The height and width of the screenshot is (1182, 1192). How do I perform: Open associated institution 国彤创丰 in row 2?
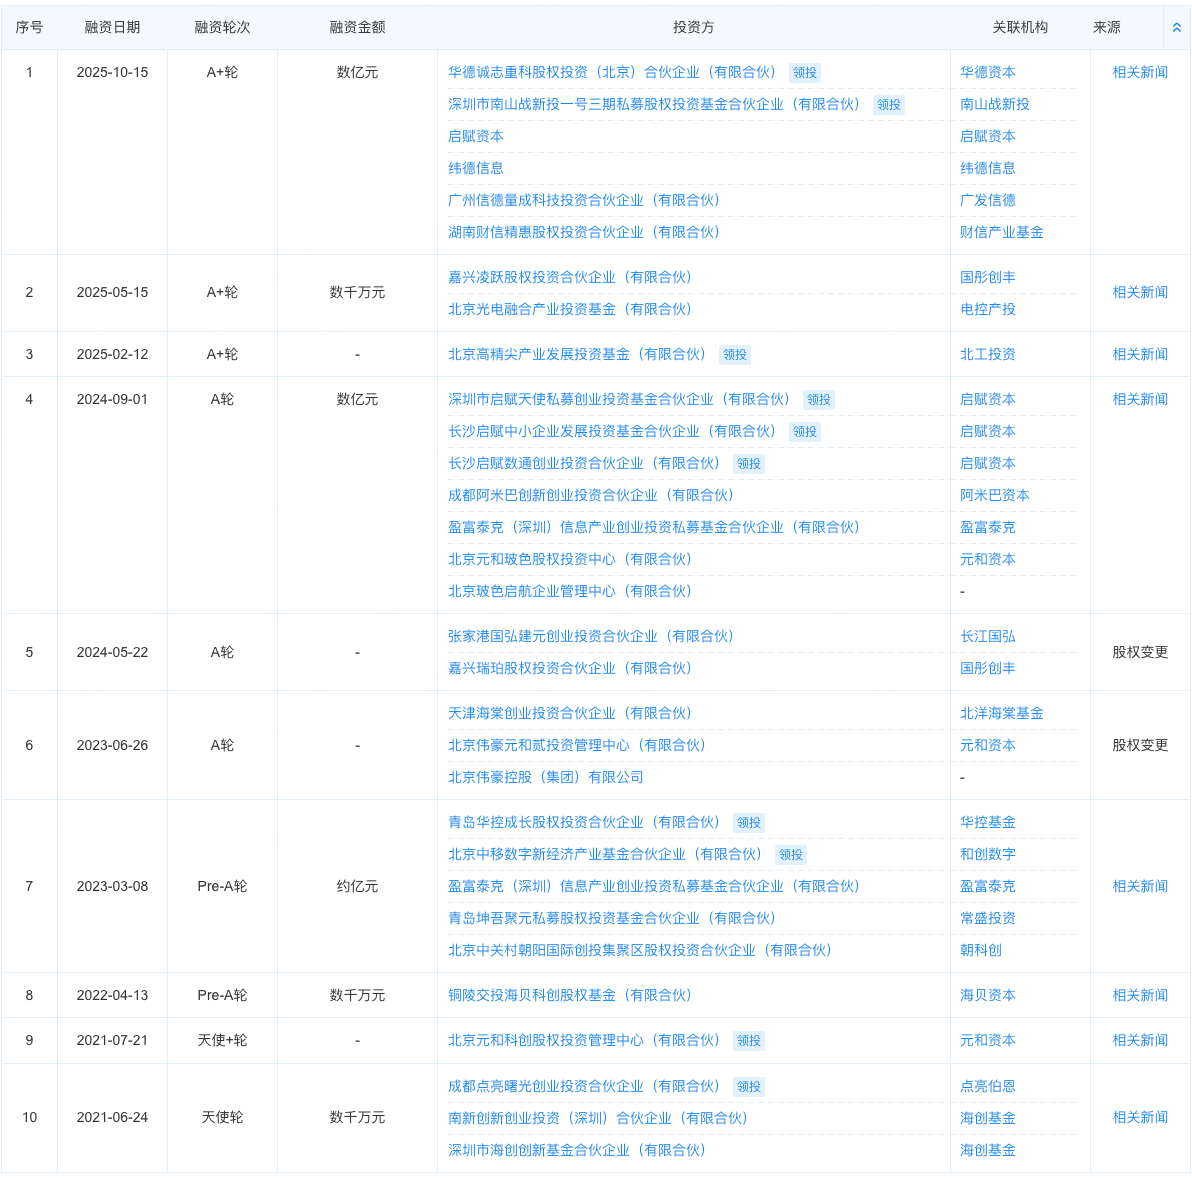(x=986, y=277)
